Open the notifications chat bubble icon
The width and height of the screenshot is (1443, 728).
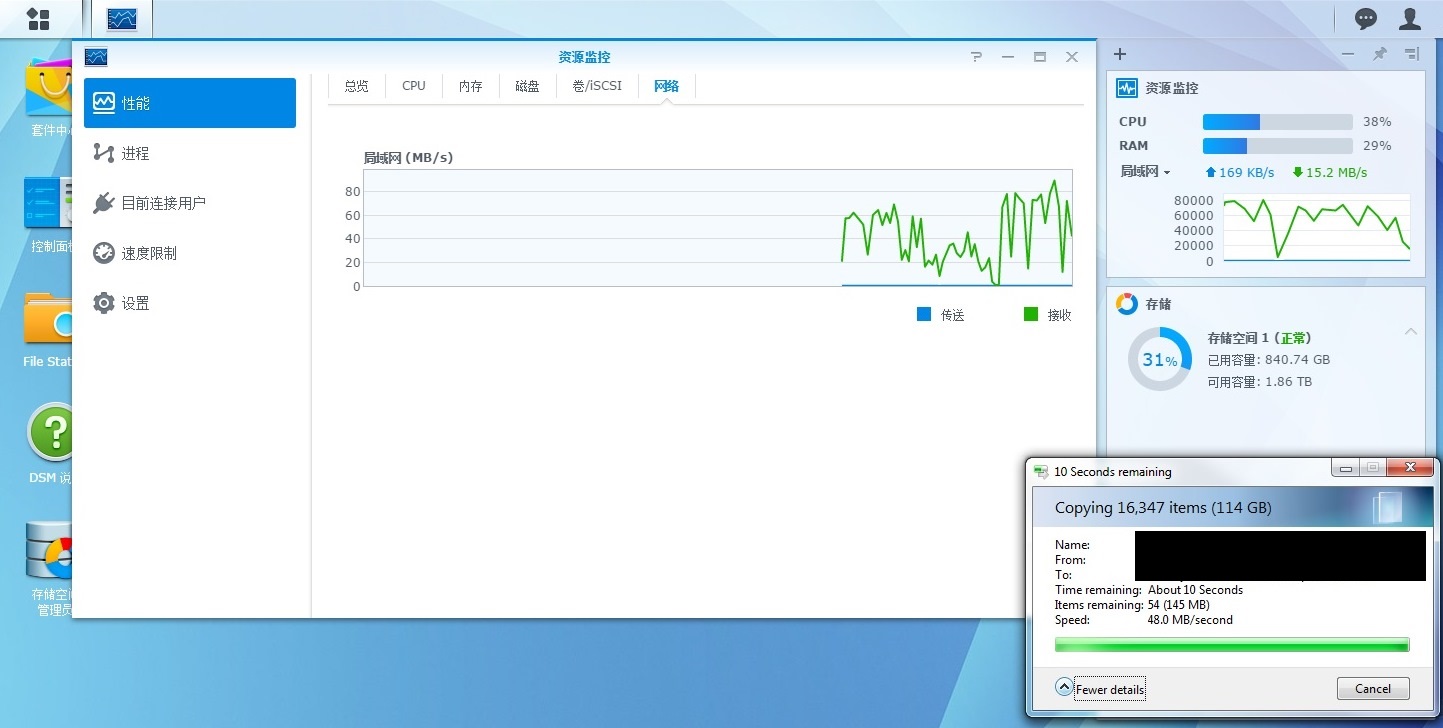click(1365, 18)
